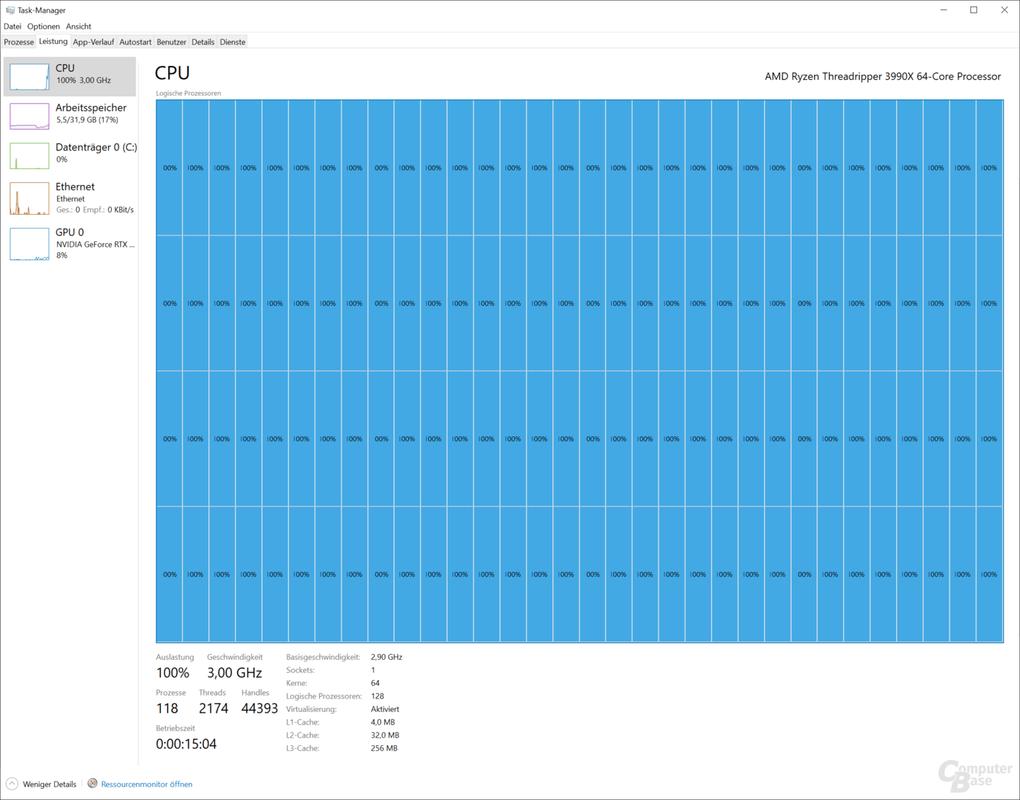Open the Datei menu

pyautogui.click(x=12, y=26)
